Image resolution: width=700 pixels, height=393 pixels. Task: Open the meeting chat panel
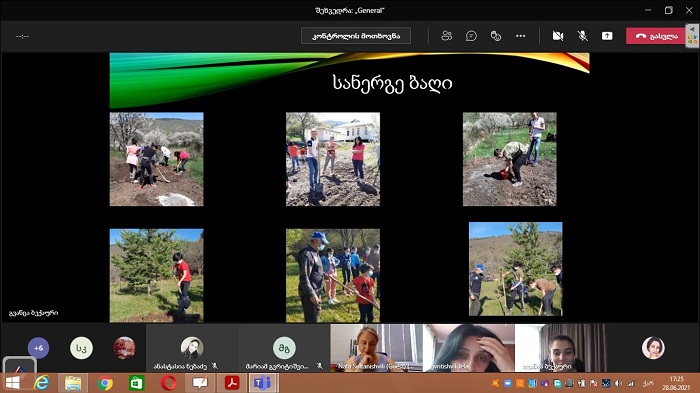[471, 36]
